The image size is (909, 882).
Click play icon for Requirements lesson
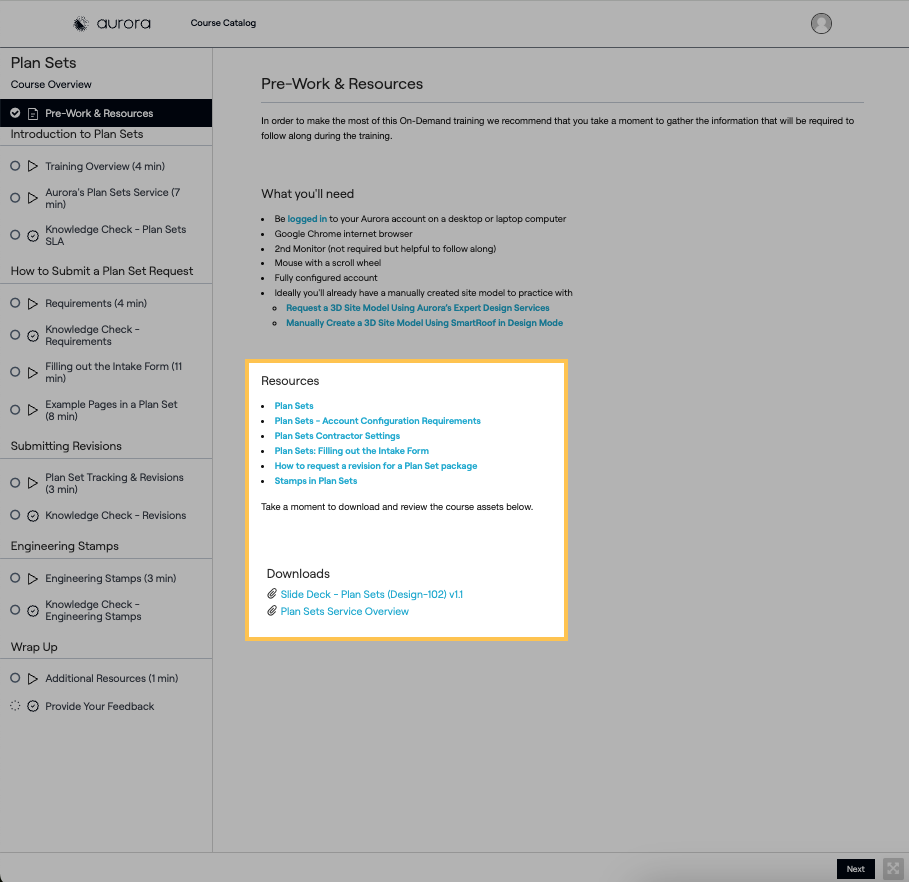point(33,304)
